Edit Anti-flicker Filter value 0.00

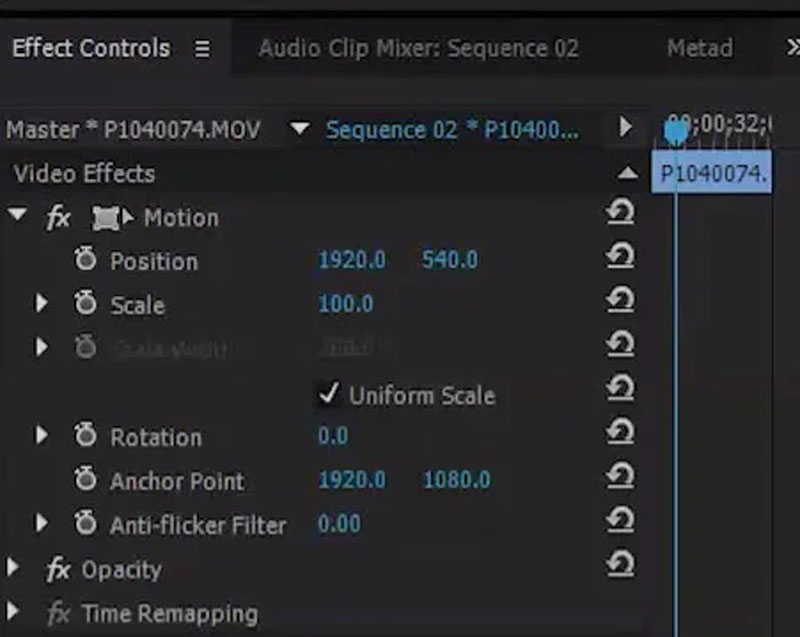pyautogui.click(x=339, y=524)
